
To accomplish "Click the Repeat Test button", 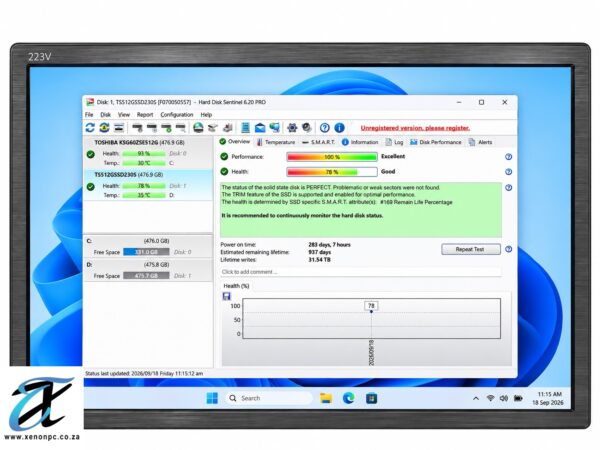I will click(471, 249).
